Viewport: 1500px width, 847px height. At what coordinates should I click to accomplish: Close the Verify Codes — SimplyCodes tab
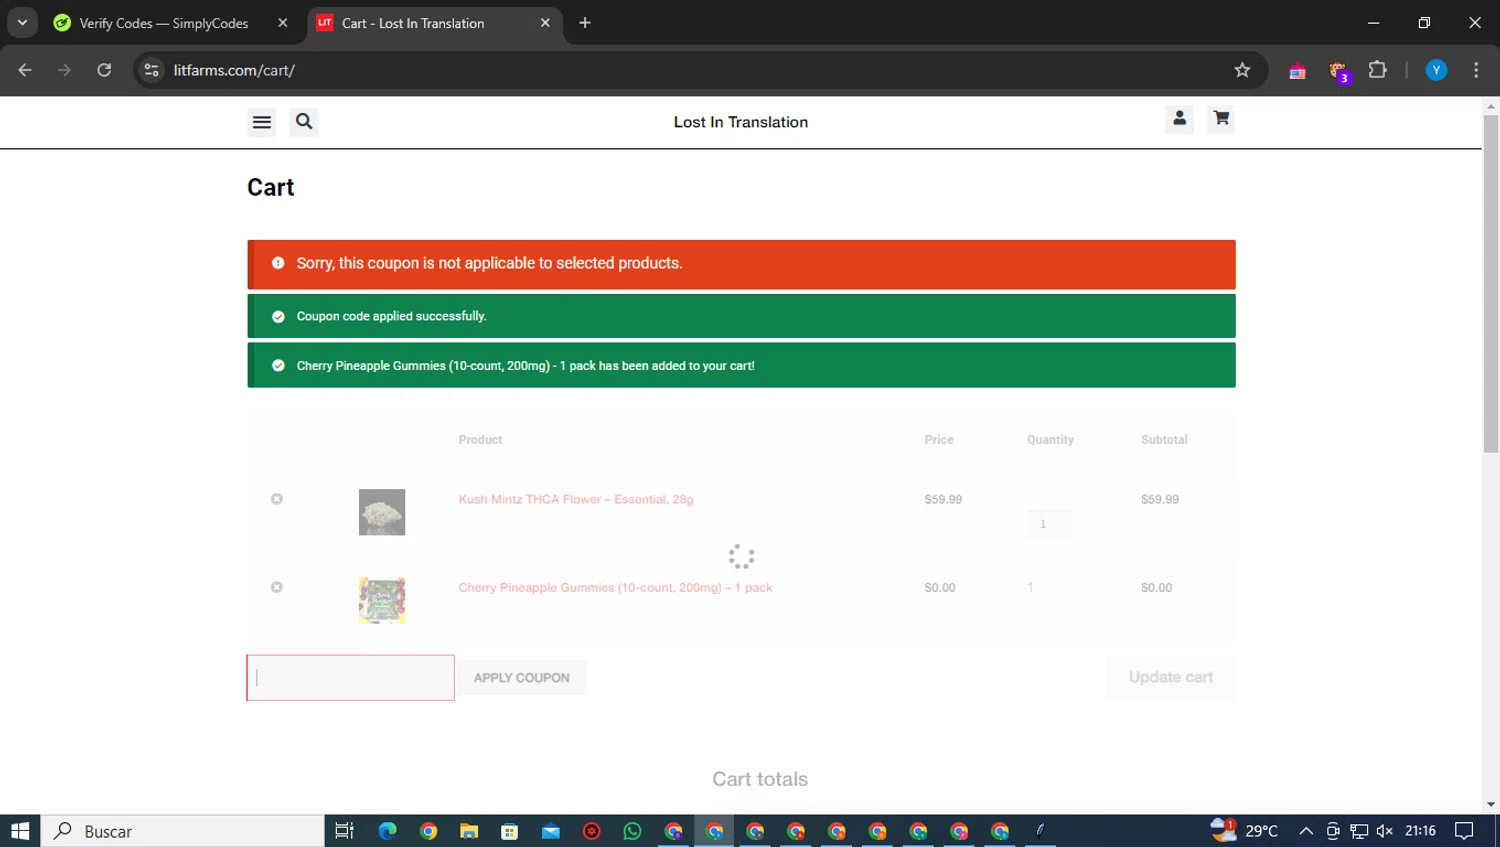pos(283,23)
